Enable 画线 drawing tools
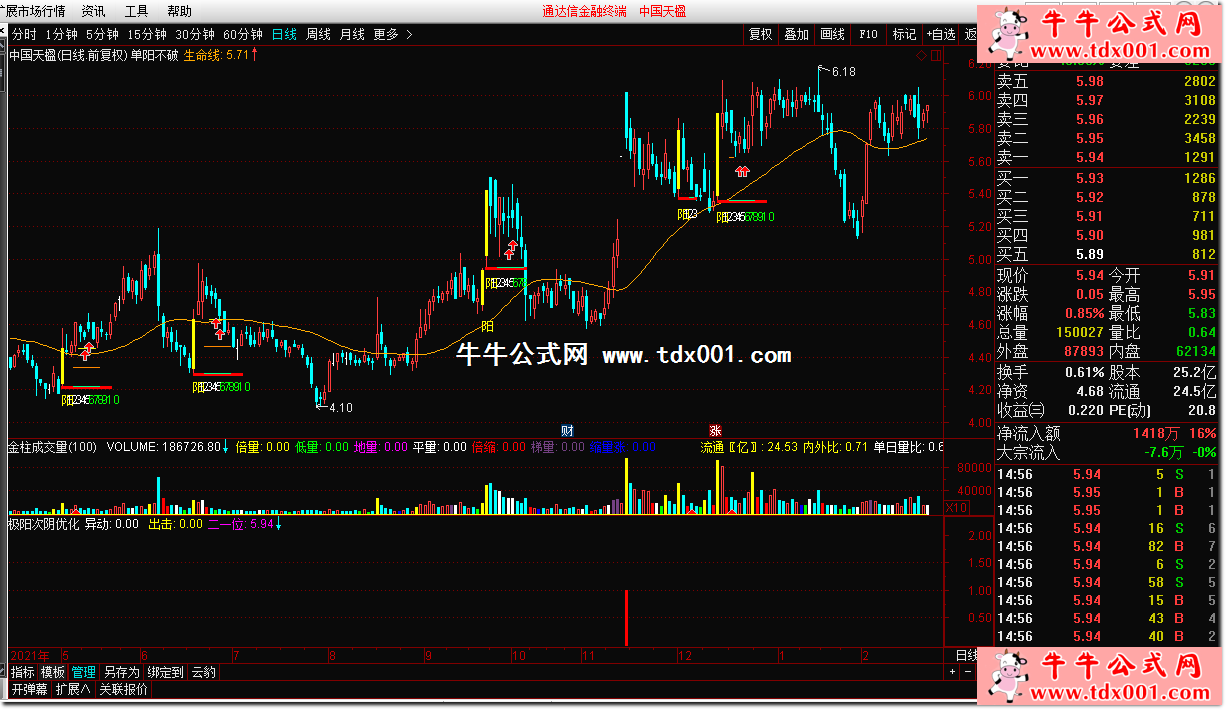This screenshot has width=1227, height=710. pyautogui.click(x=832, y=34)
